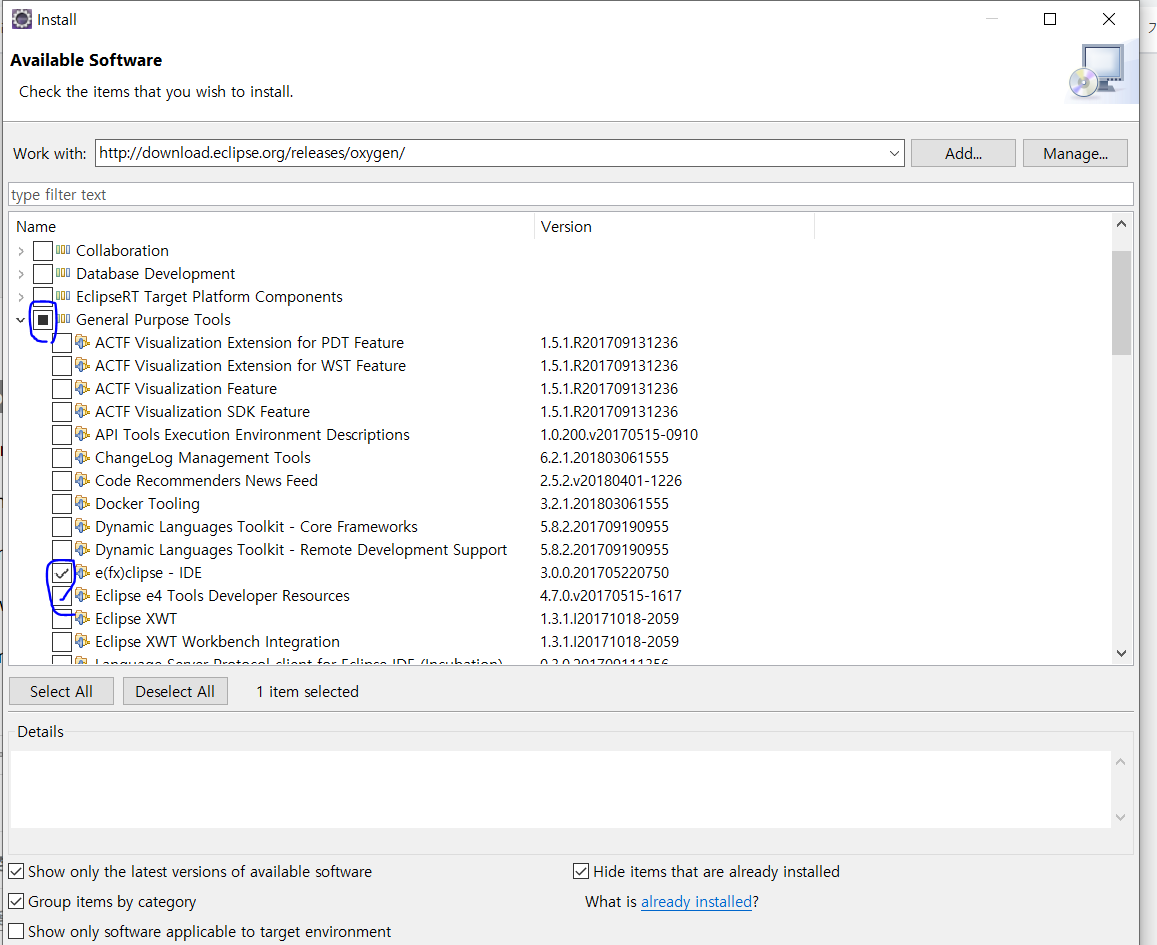Click the type filter text field

pos(570,195)
